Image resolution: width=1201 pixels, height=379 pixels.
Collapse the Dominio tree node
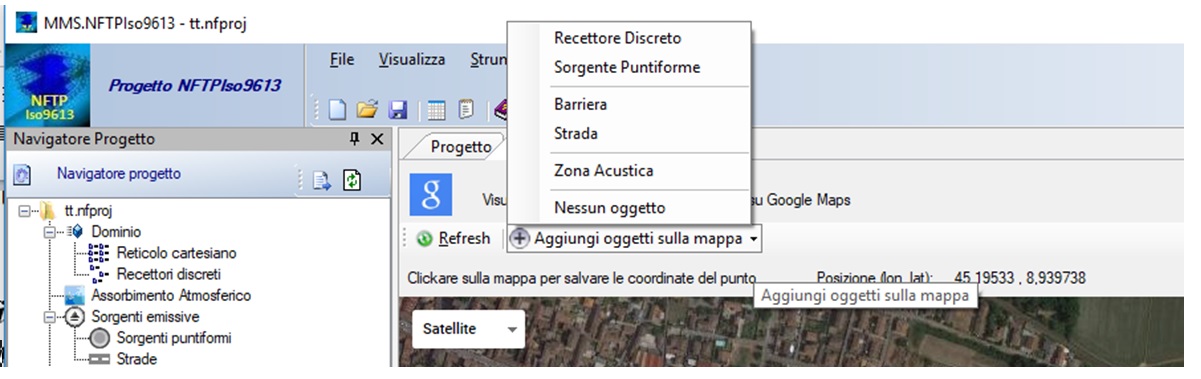[x=48, y=231]
